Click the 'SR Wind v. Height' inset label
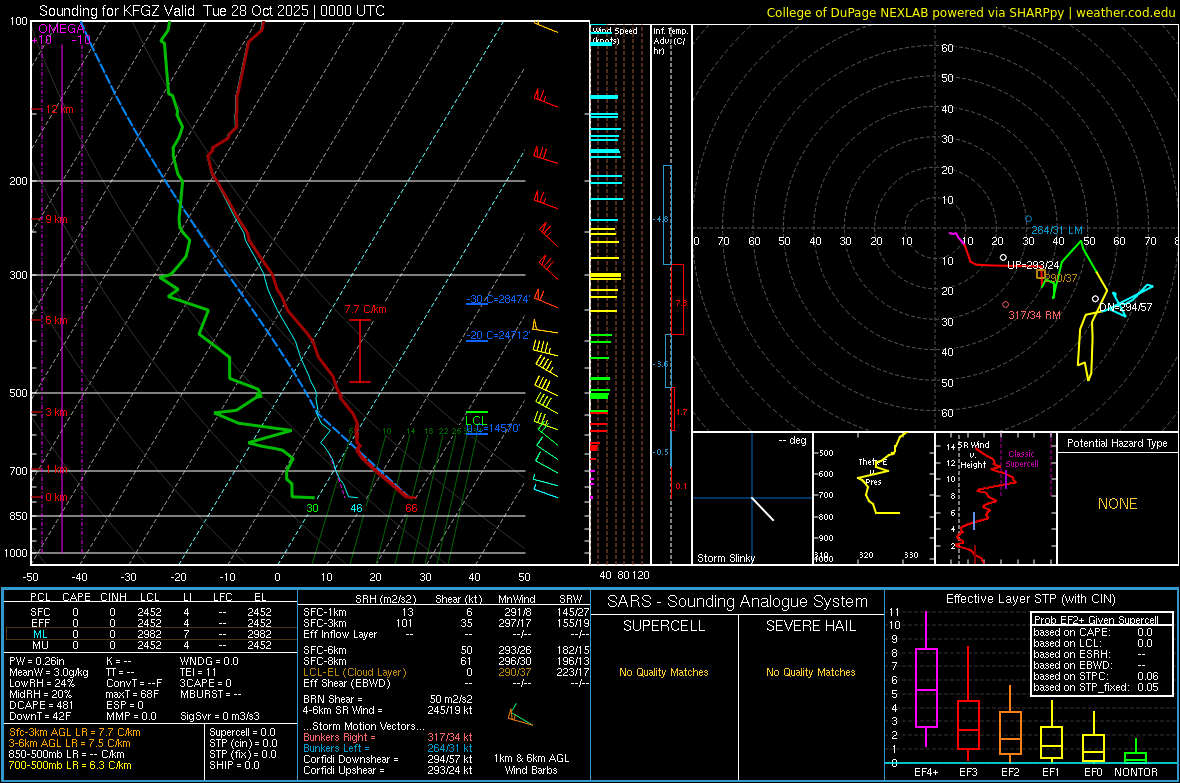The height and width of the screenshot is (783, 1180). coord(973,455)
